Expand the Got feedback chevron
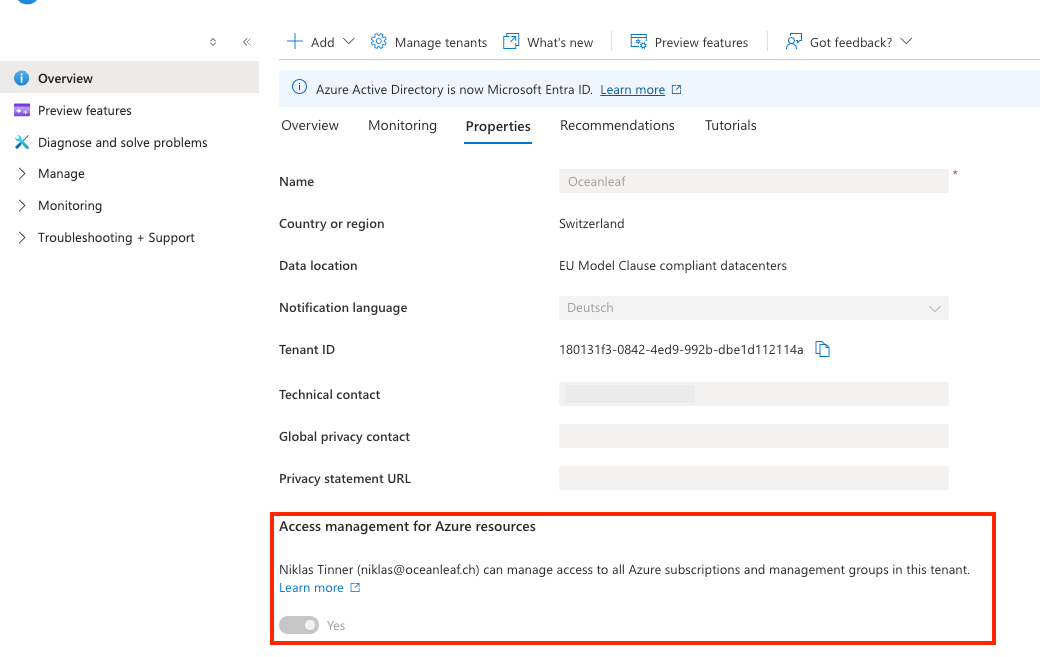 [x=907, y=42]
